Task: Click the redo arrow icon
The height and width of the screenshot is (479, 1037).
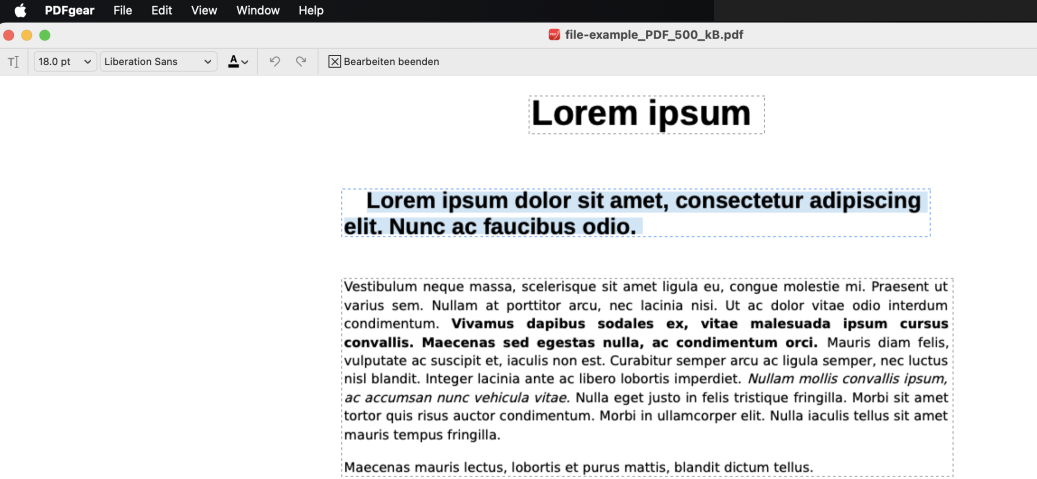Action: [x=301, y=62]
